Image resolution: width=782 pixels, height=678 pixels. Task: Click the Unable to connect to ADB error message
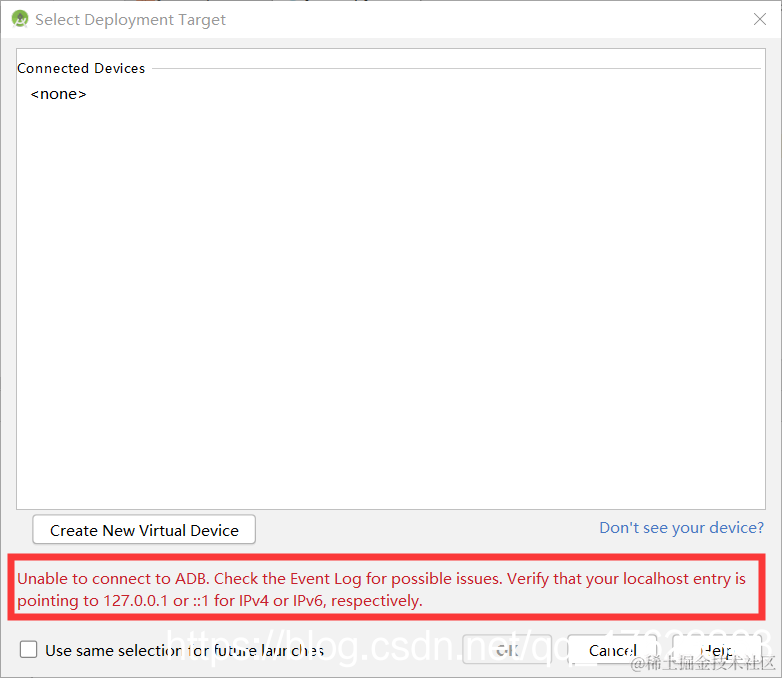[382, 589]
